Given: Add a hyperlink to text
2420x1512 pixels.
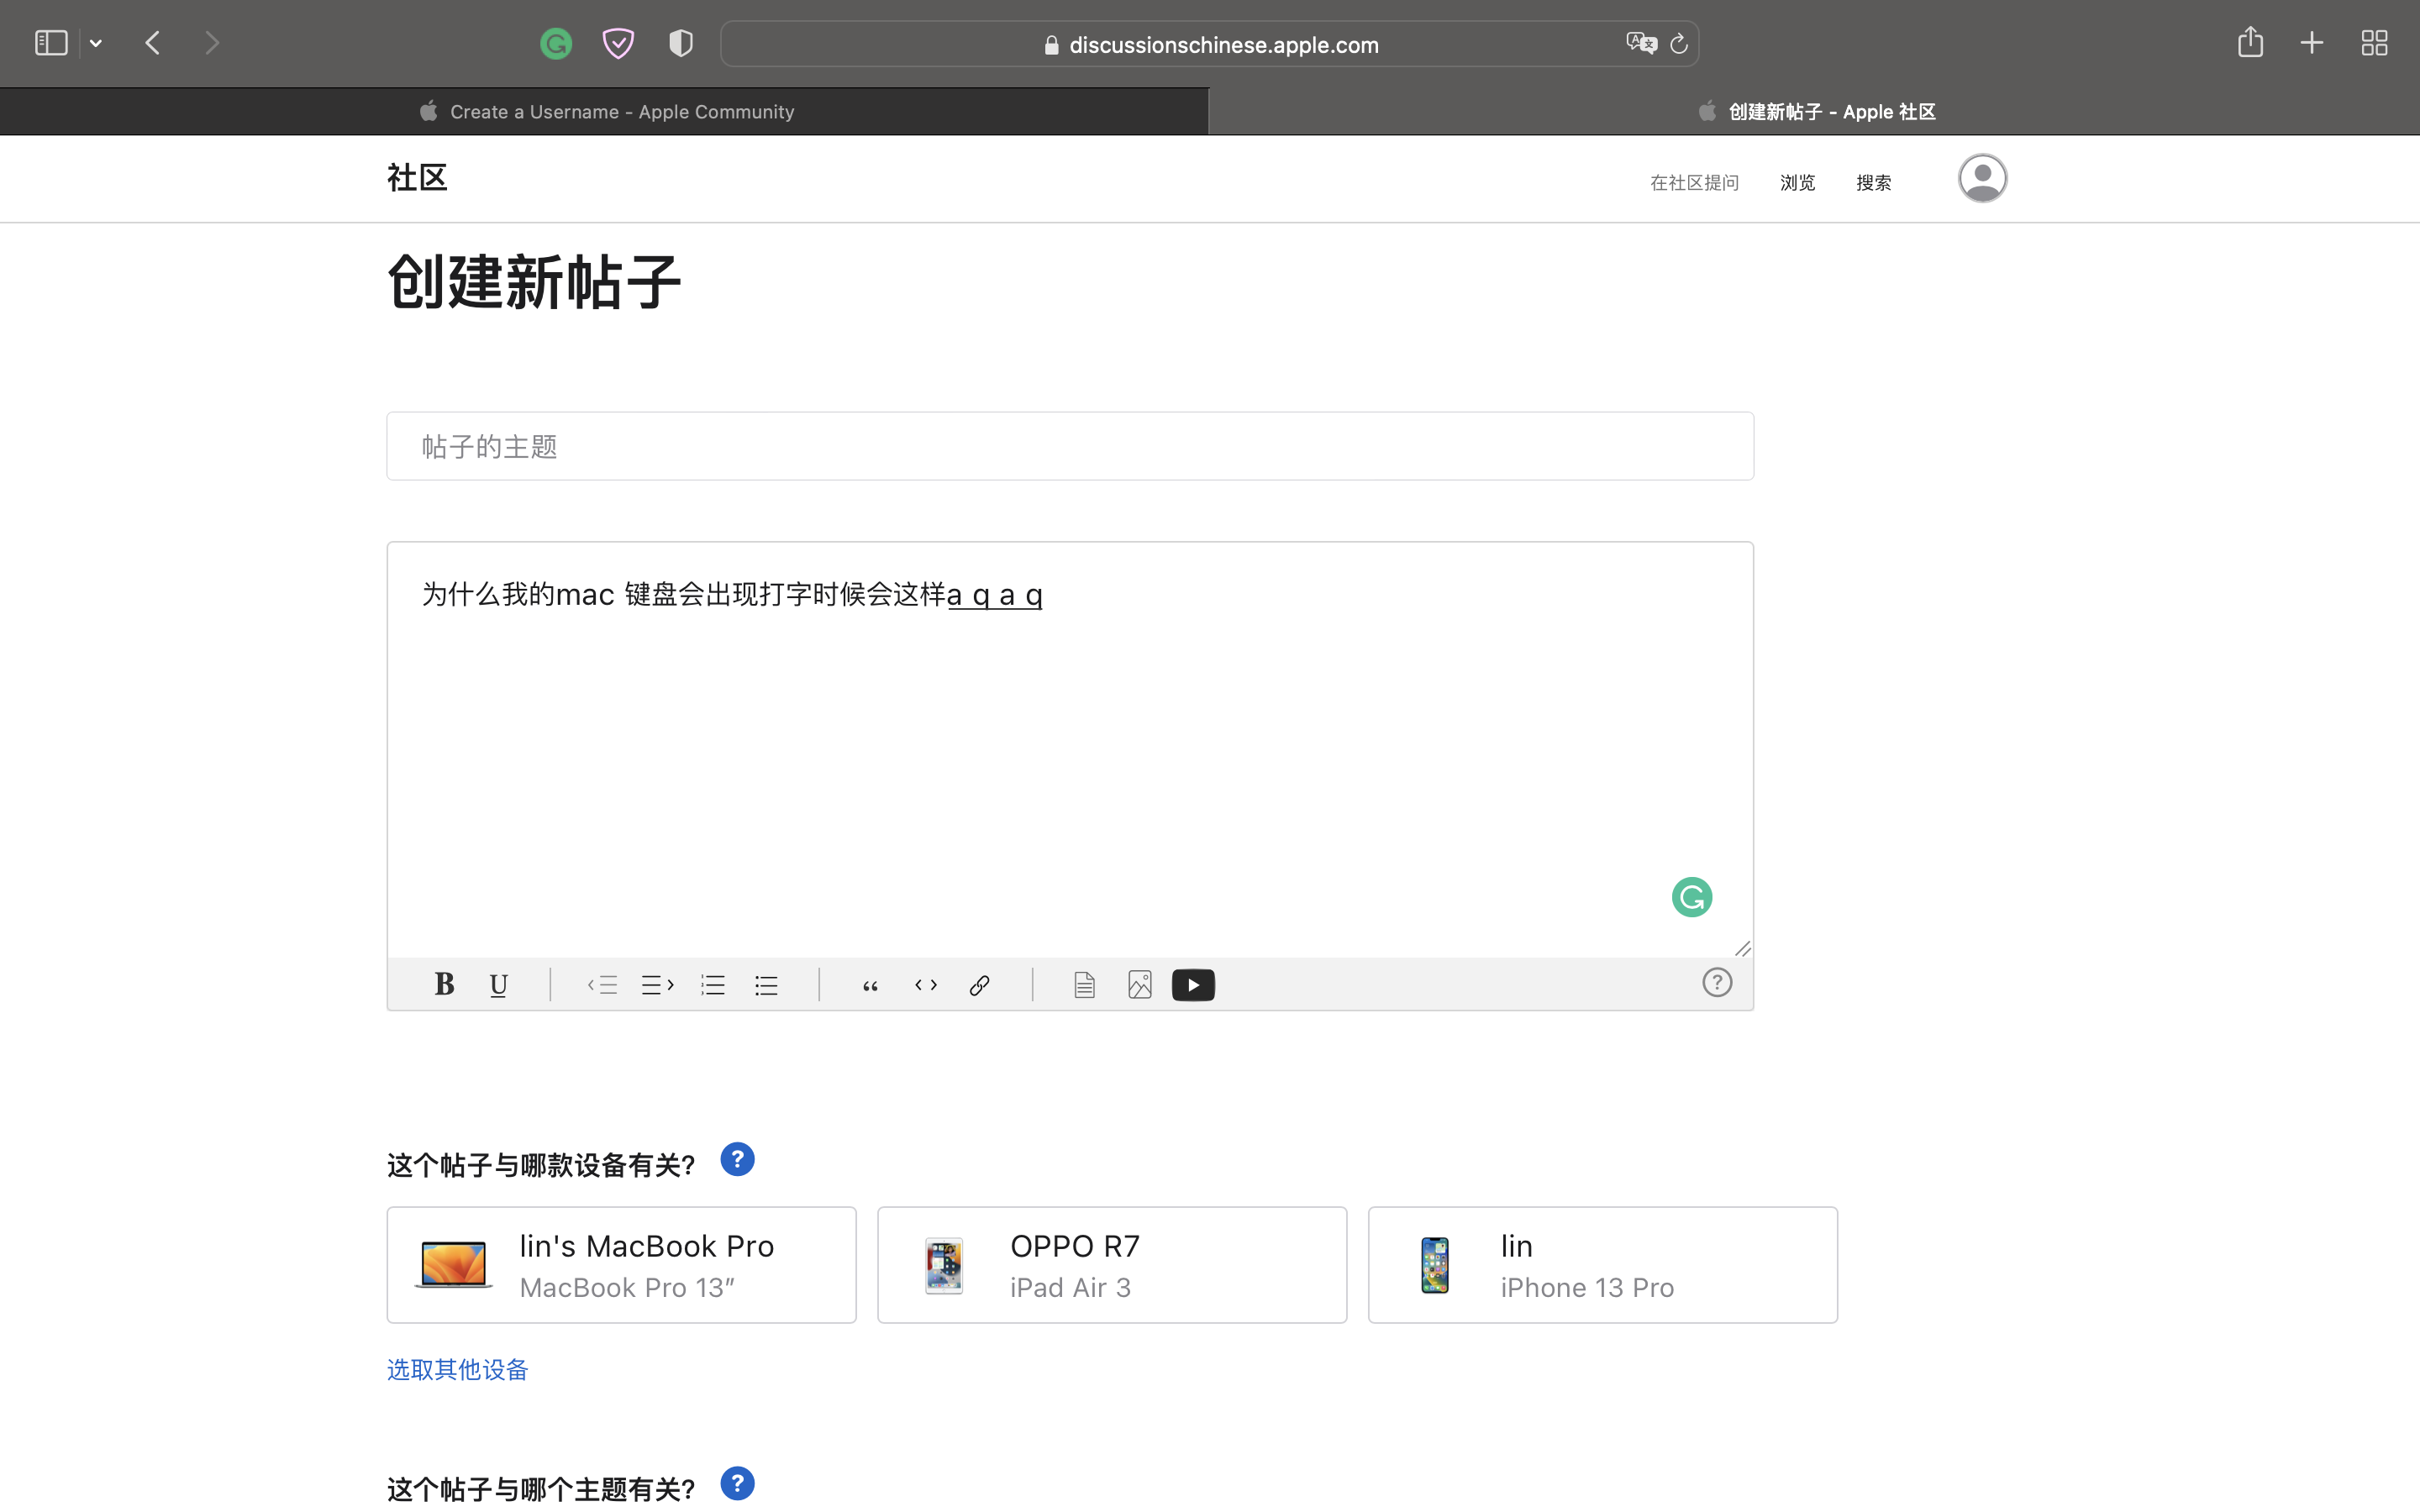Looking at the screenshot, I should tap(980, 985).
